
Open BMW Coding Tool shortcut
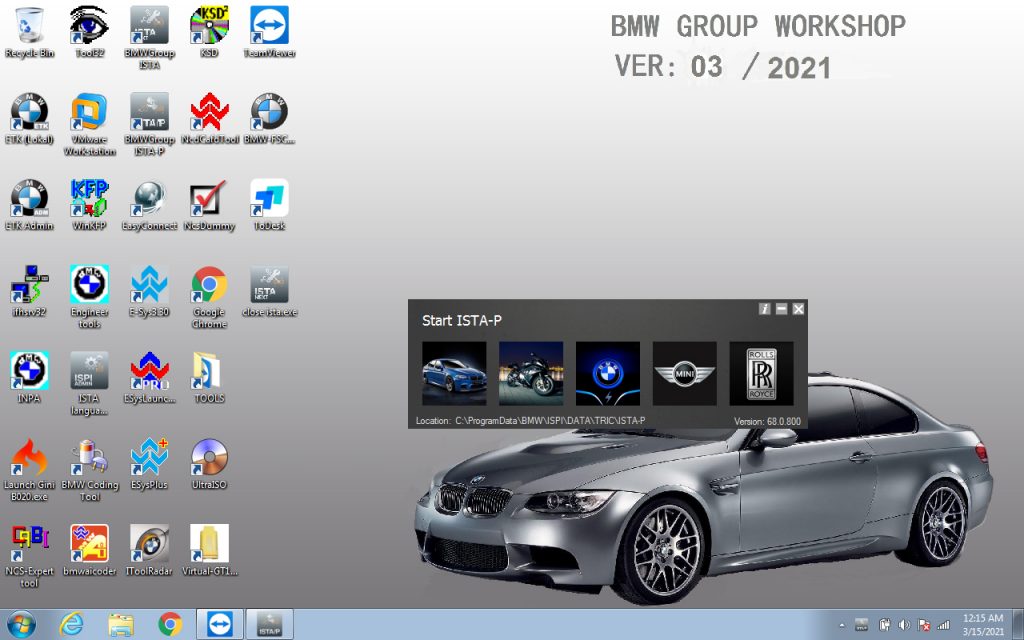coord(89,469)
